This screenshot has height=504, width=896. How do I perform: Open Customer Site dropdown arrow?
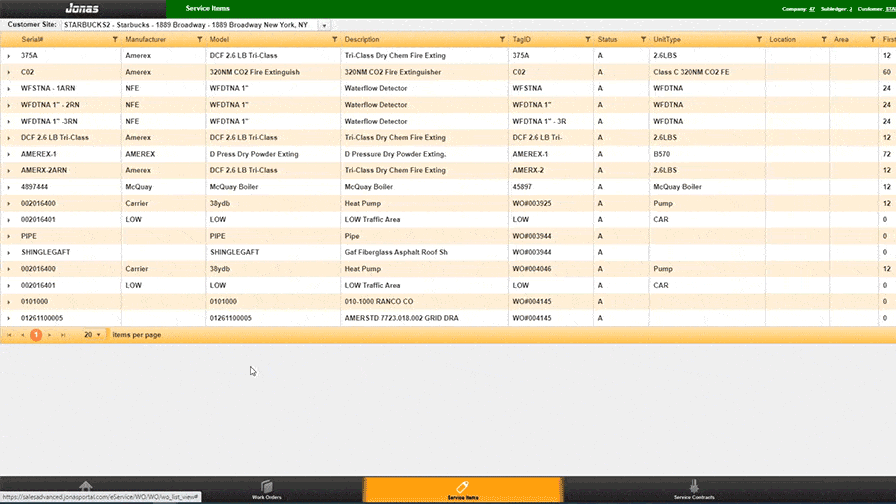[x=324, y=26]
